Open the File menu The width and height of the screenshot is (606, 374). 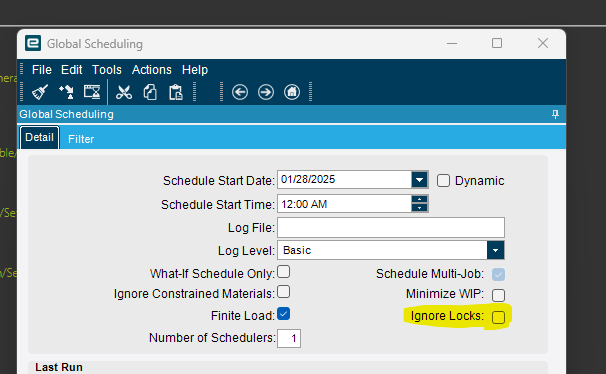[x=42, y=70]
